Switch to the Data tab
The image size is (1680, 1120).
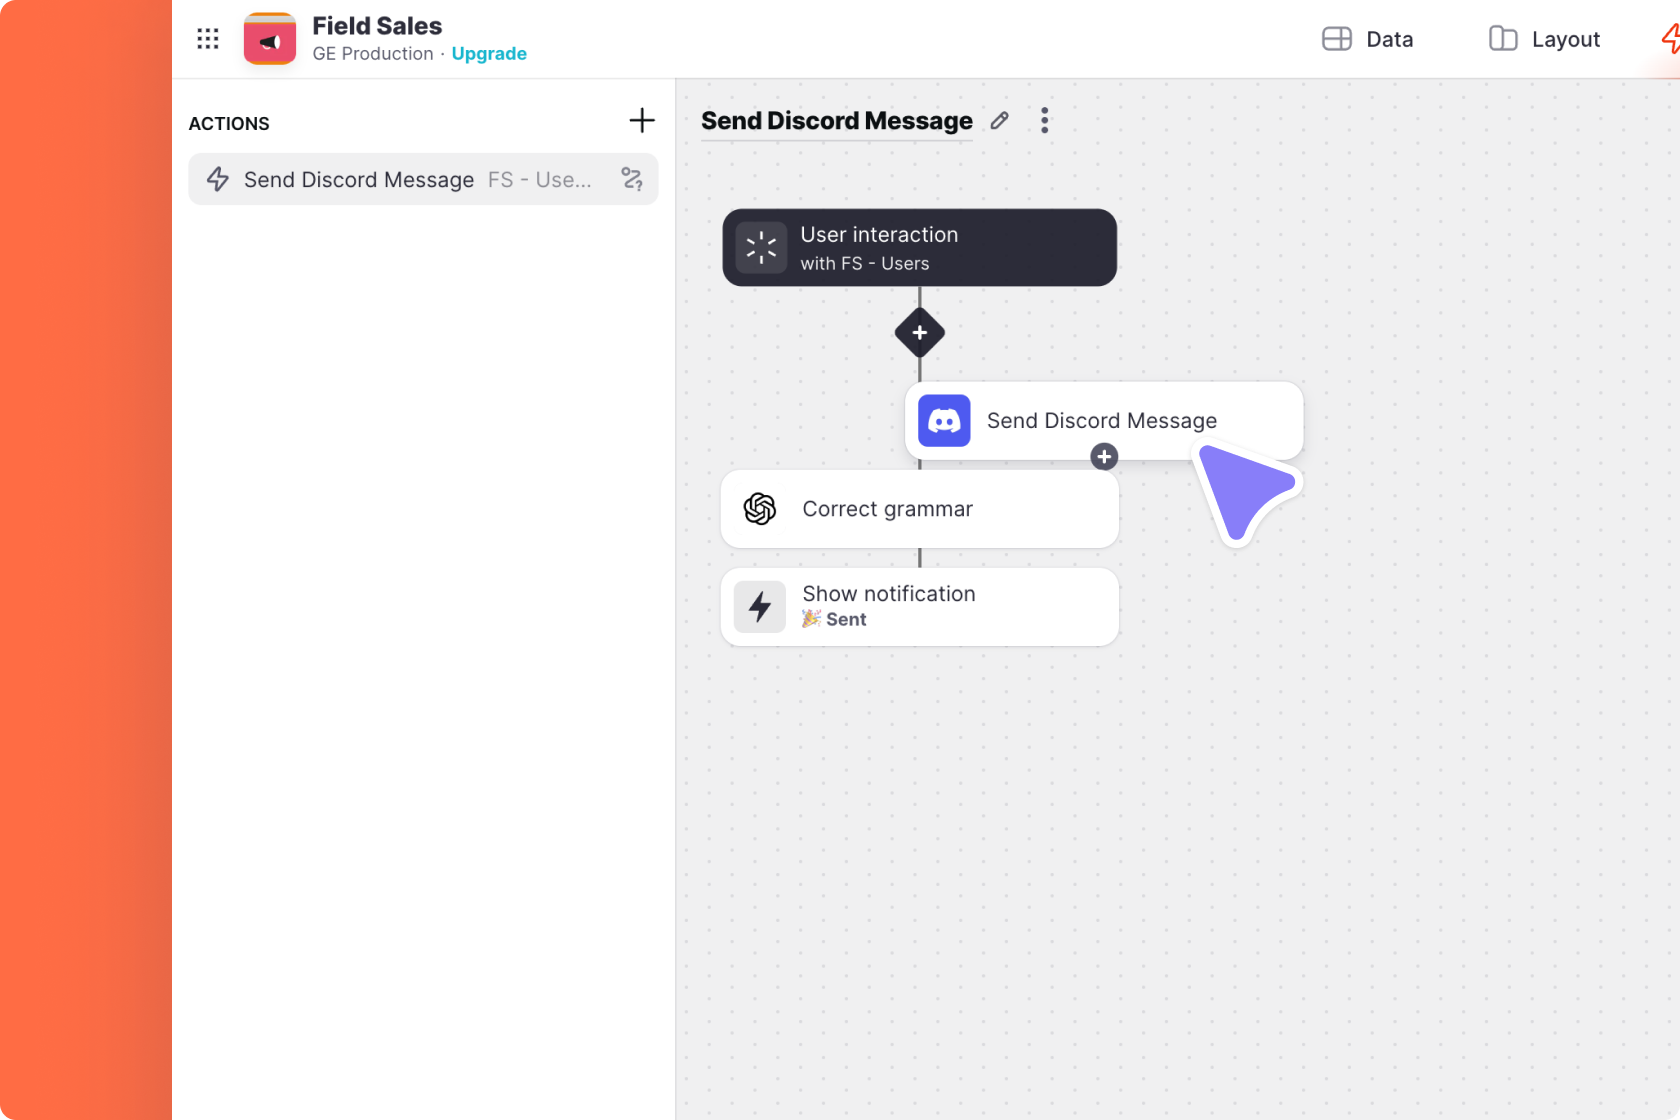click(x=1367, y=39)
